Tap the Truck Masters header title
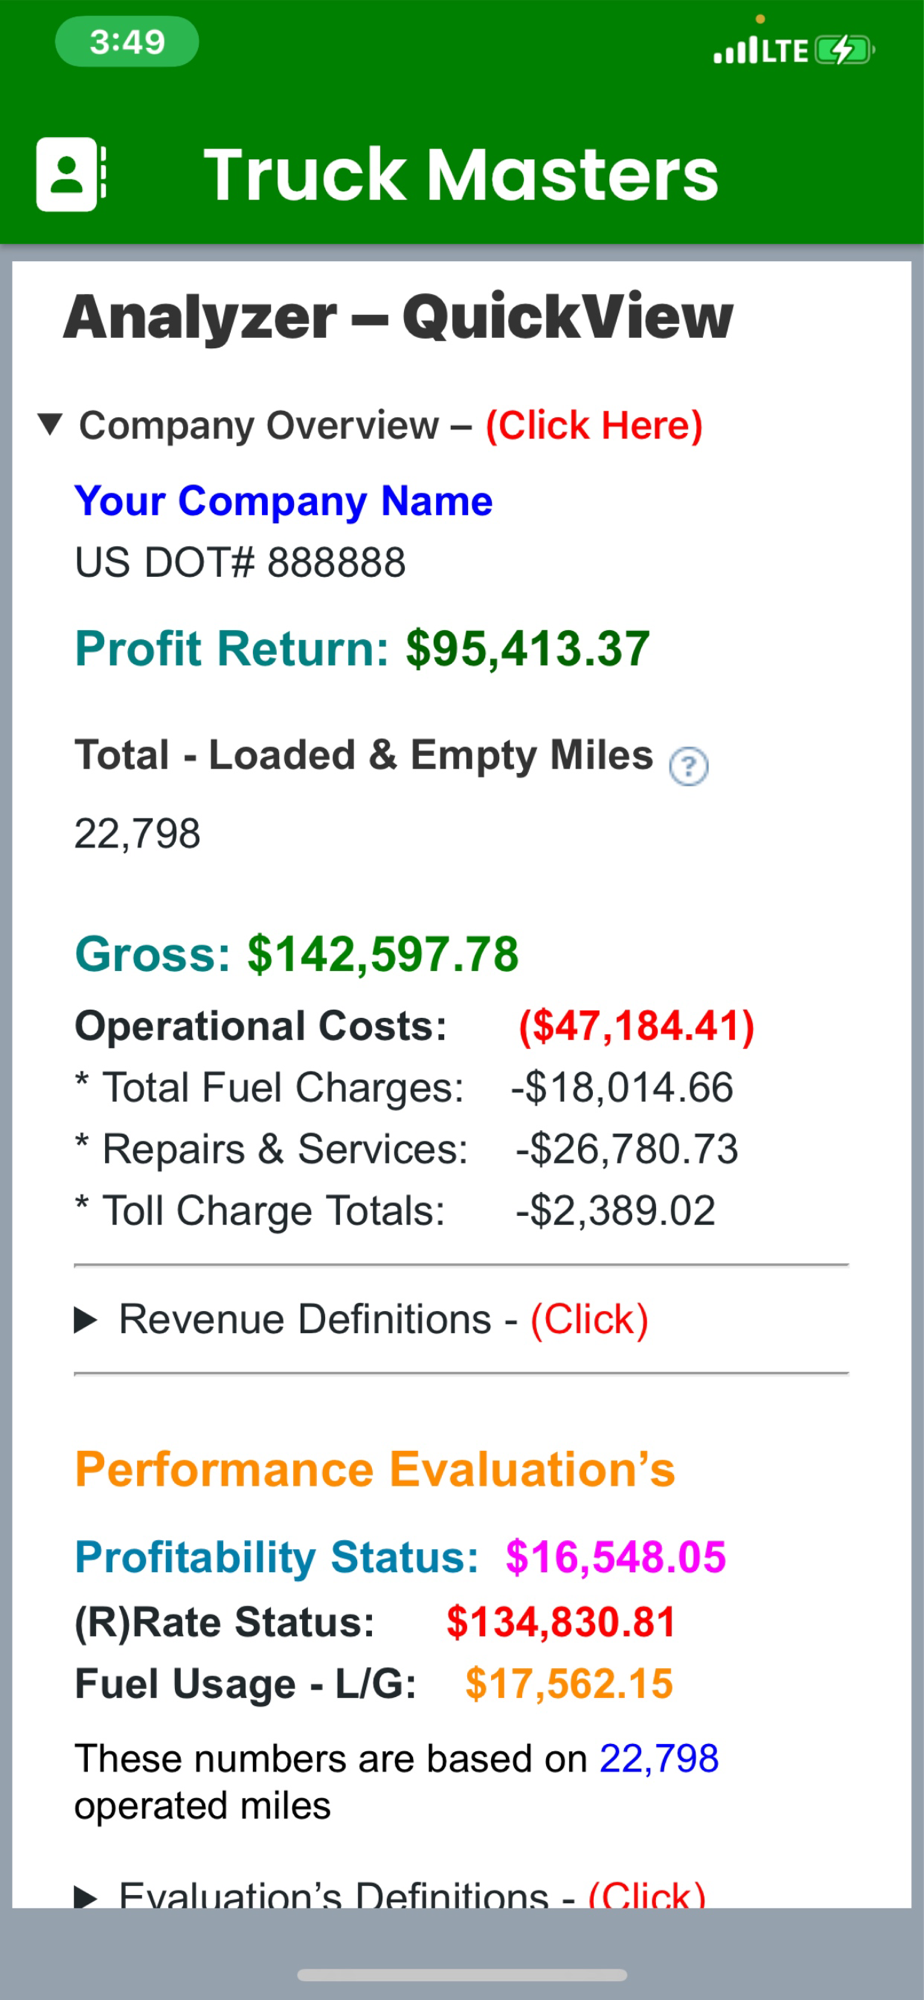The height and width of the screenshot is (2000, 924). pyautogui.click(x=461, y=175)
